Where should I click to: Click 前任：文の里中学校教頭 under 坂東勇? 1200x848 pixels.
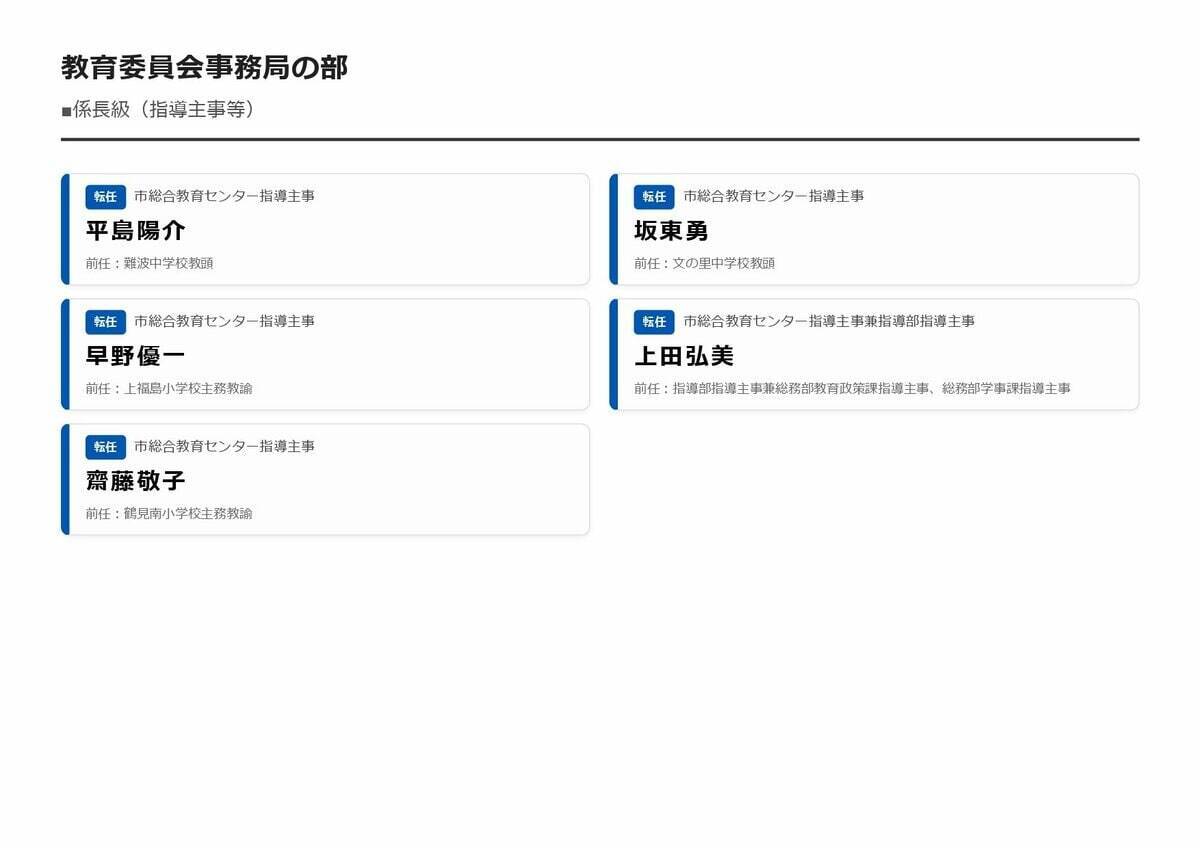707,263
